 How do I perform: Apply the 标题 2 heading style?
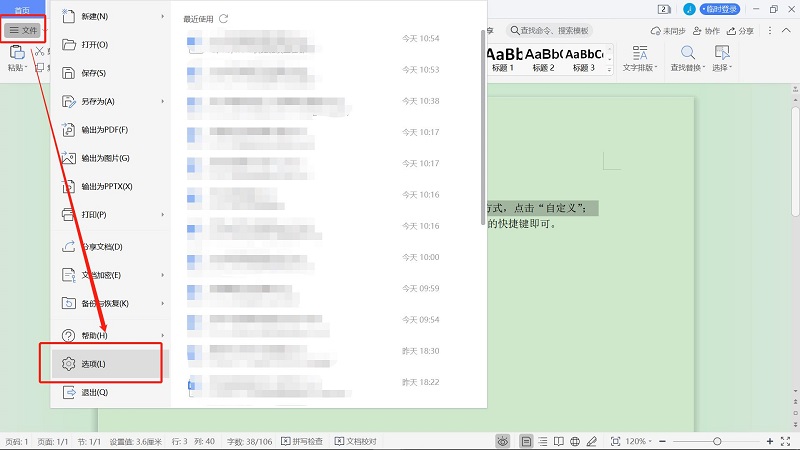tap(543, 60)
